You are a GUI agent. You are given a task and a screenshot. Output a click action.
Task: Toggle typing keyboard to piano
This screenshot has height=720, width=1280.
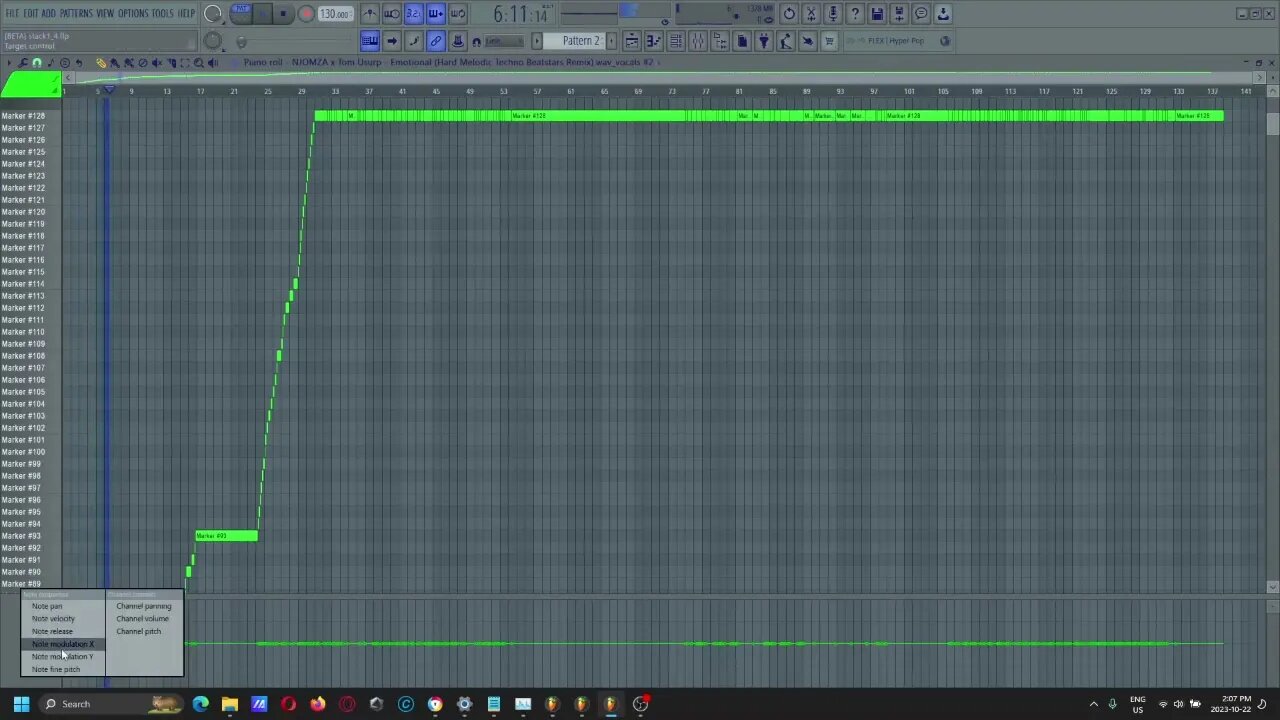point(370,41)
